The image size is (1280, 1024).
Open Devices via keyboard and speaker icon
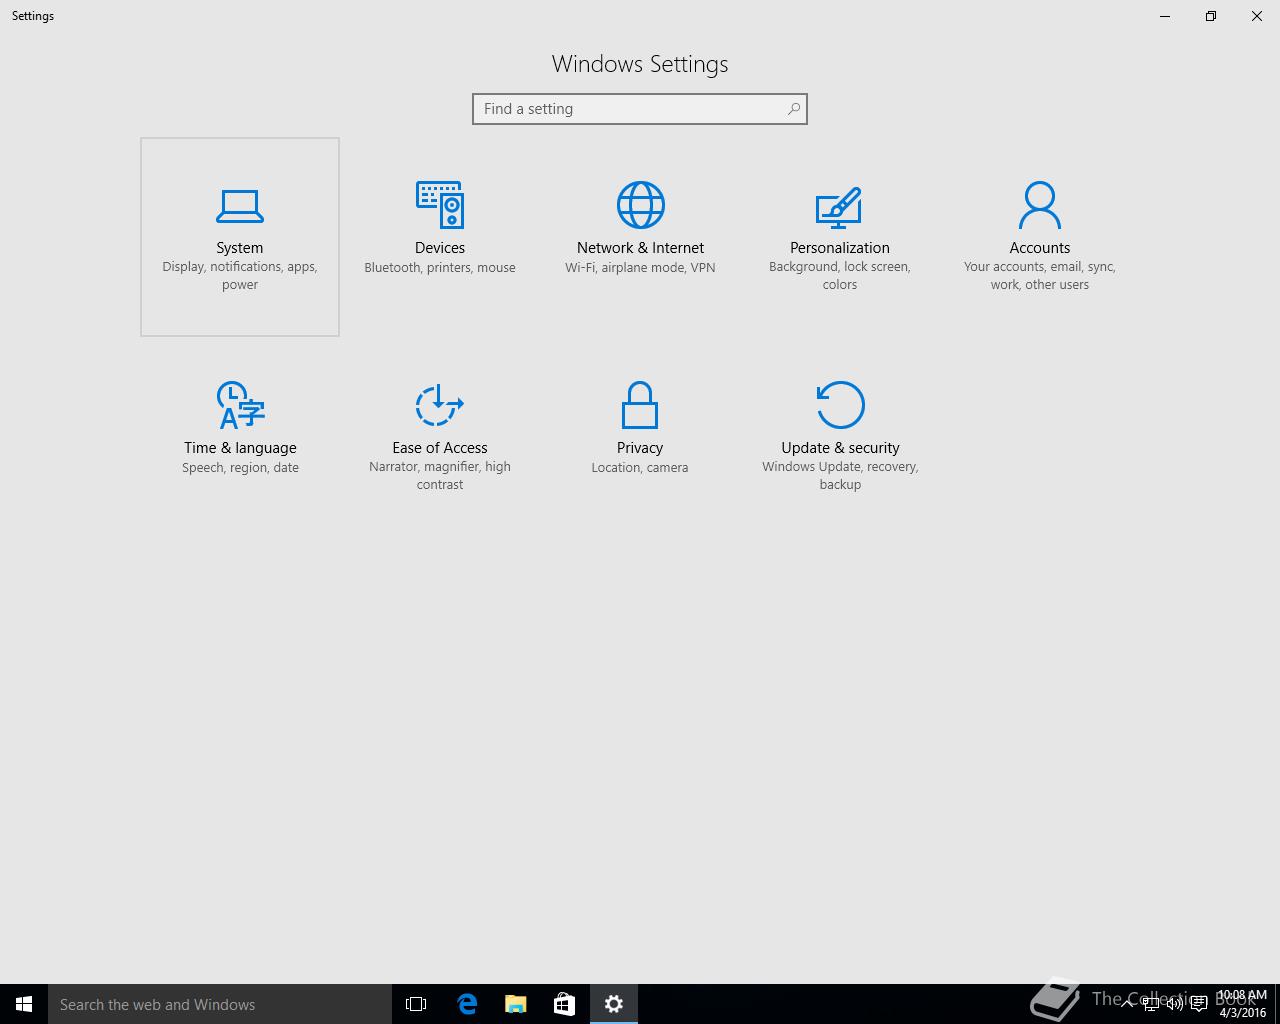(440, 205)
